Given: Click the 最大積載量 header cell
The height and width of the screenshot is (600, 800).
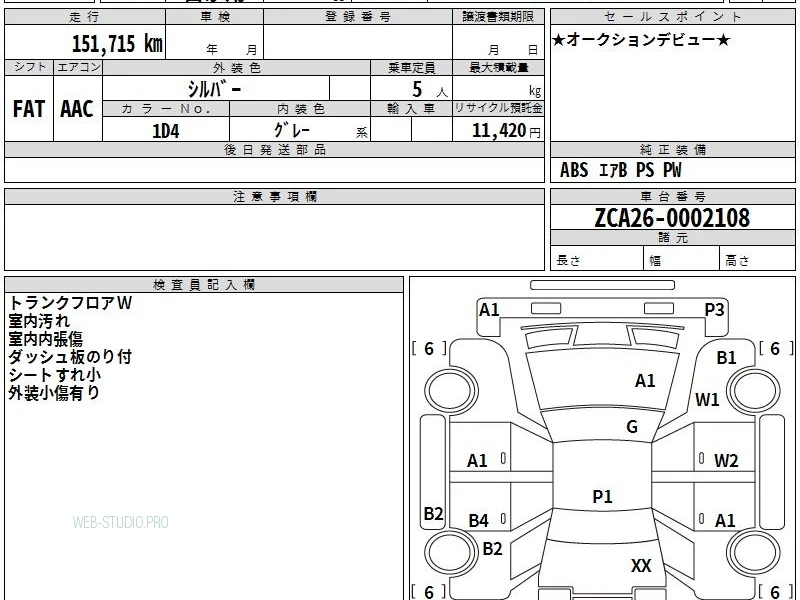Looking at the screenshot, I should tap(498, 67).
